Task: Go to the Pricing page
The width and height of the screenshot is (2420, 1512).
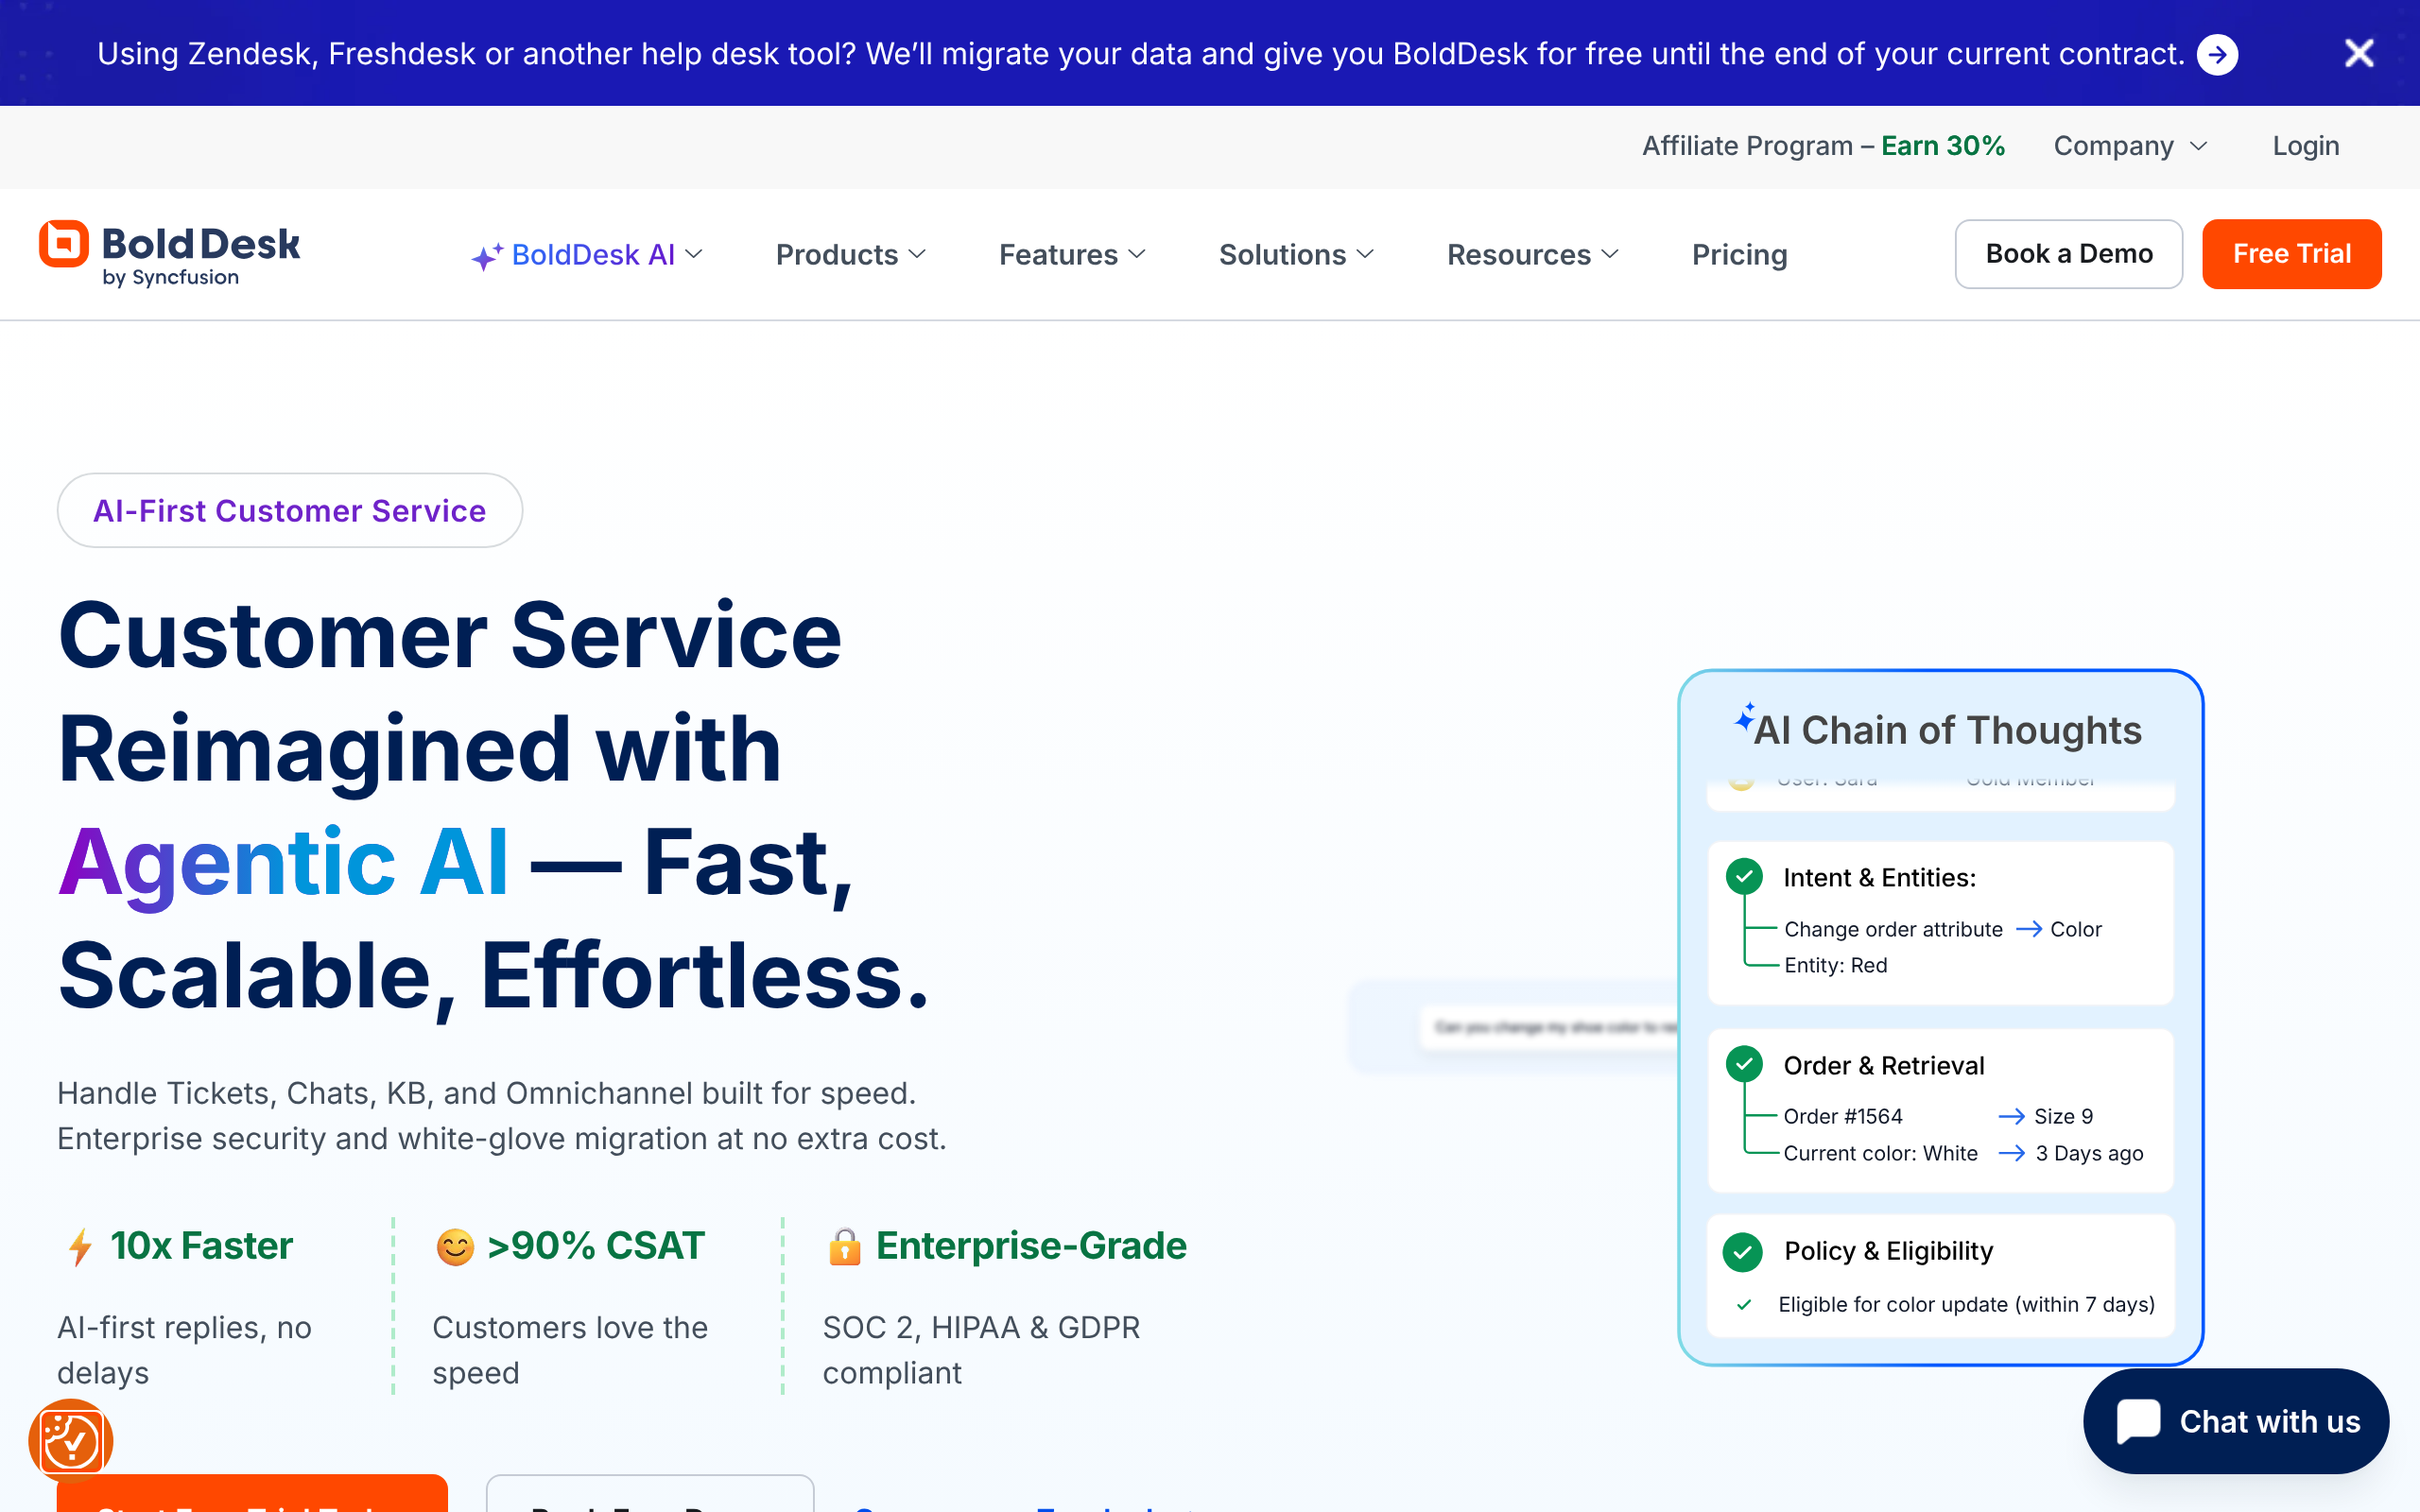Action: (x=1739, y=254)
